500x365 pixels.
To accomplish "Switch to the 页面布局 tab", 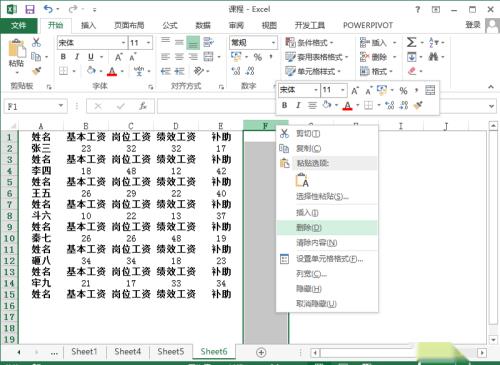I will point(129,25).
